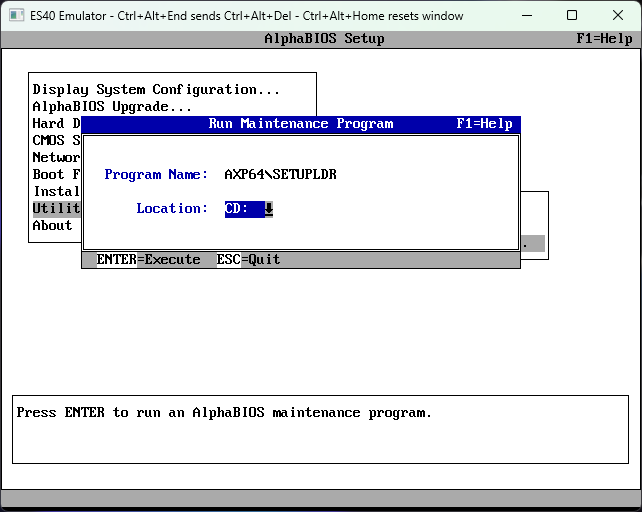The height and width of the screenshot is (512, 642).
Task: Maximize the ES40 Emulator window
Action: 572,16
